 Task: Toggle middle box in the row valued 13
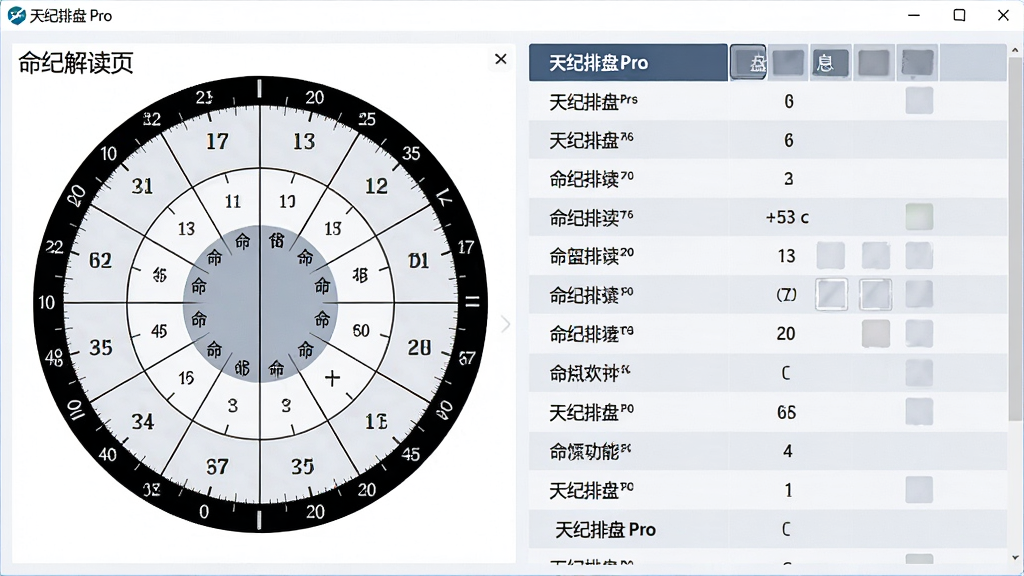point(875,255)
